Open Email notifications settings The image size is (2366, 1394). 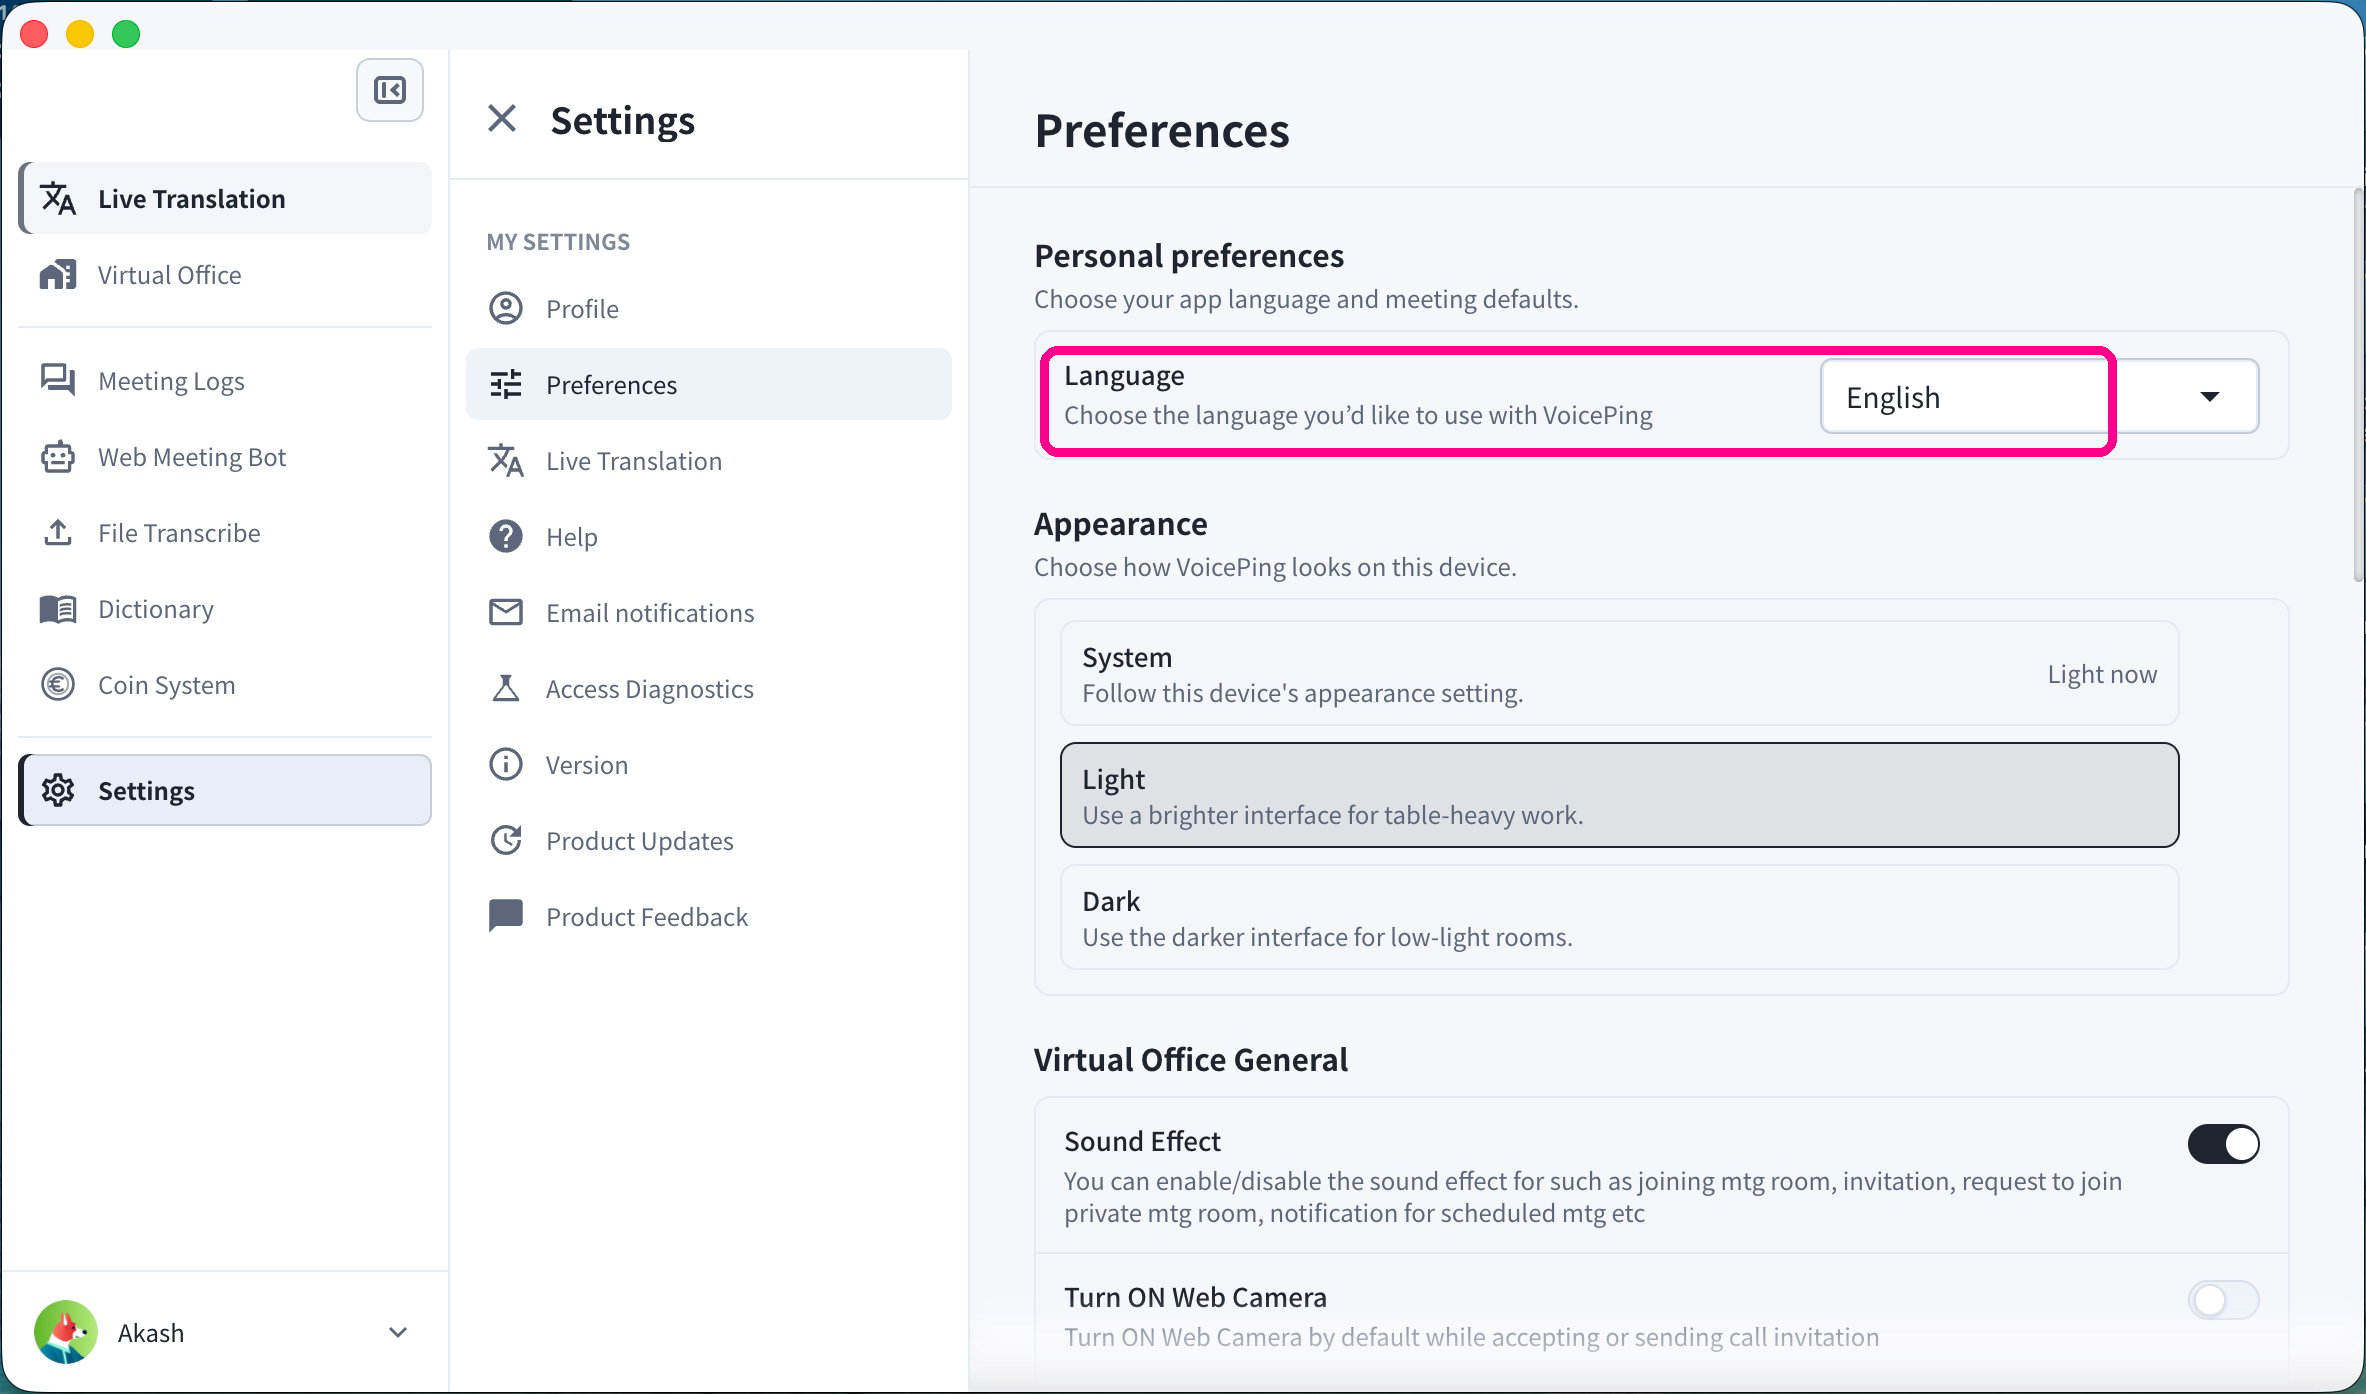click(x=709, y=613)
